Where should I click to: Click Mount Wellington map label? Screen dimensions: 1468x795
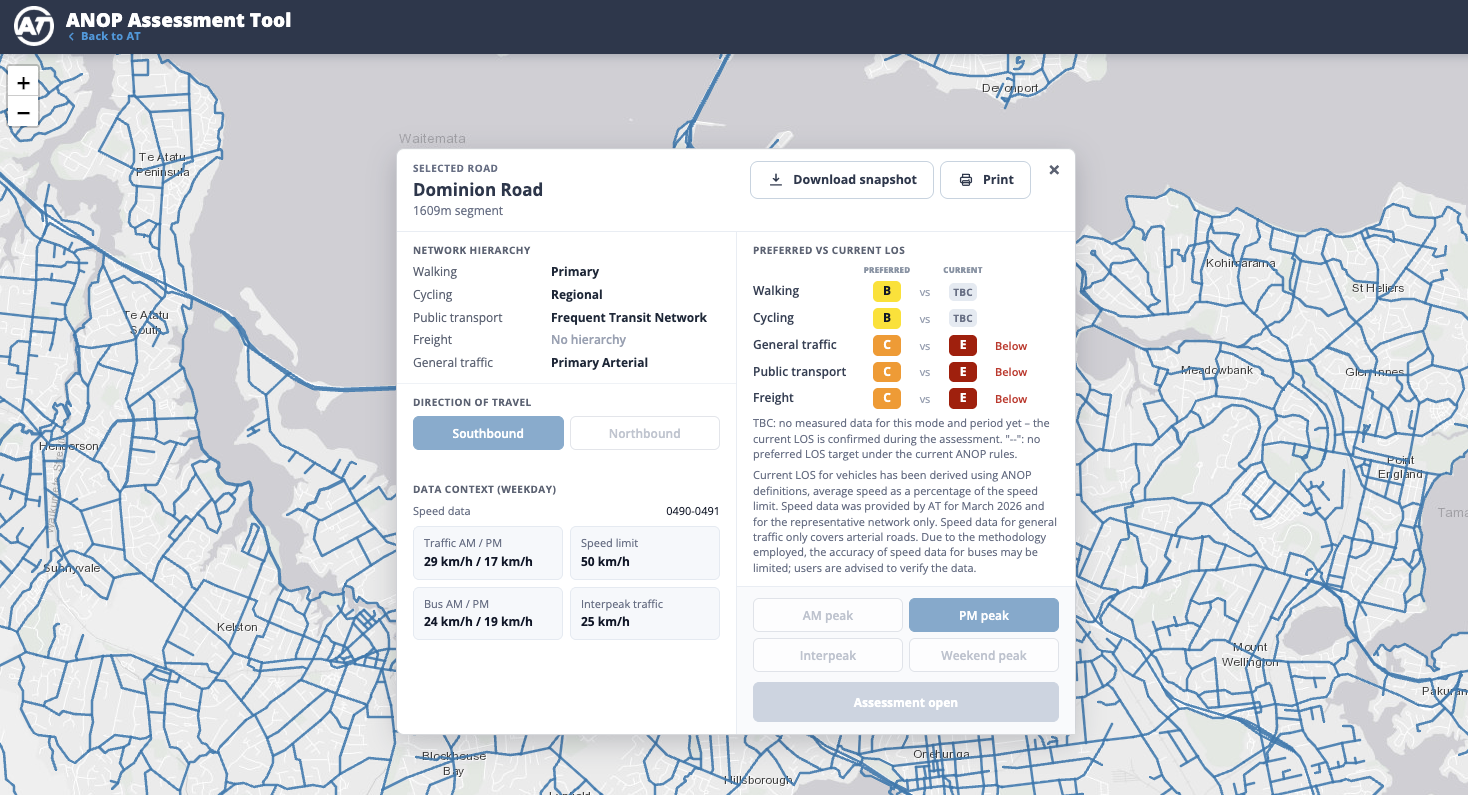click(x=1250, y=654)
